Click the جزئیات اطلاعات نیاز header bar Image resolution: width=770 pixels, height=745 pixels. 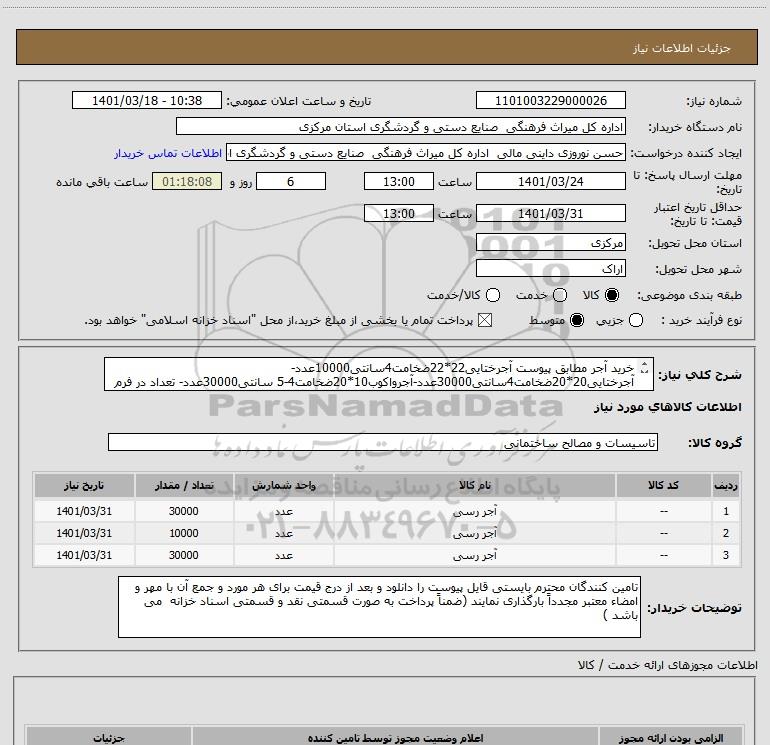coord(386,47)
